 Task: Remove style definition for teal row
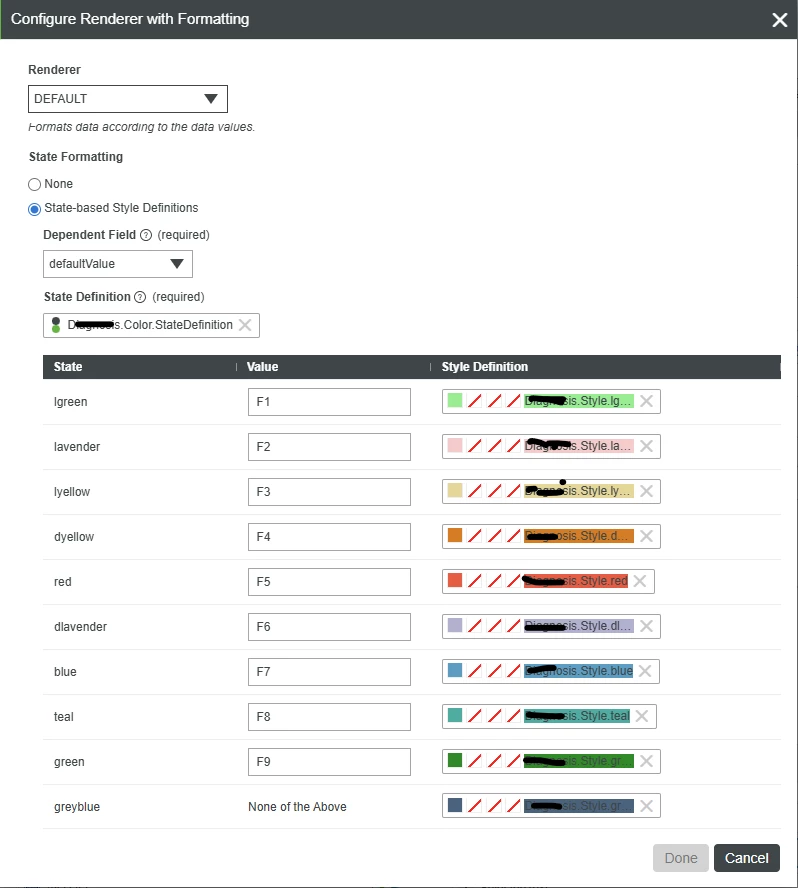click(x=642, y=716)
